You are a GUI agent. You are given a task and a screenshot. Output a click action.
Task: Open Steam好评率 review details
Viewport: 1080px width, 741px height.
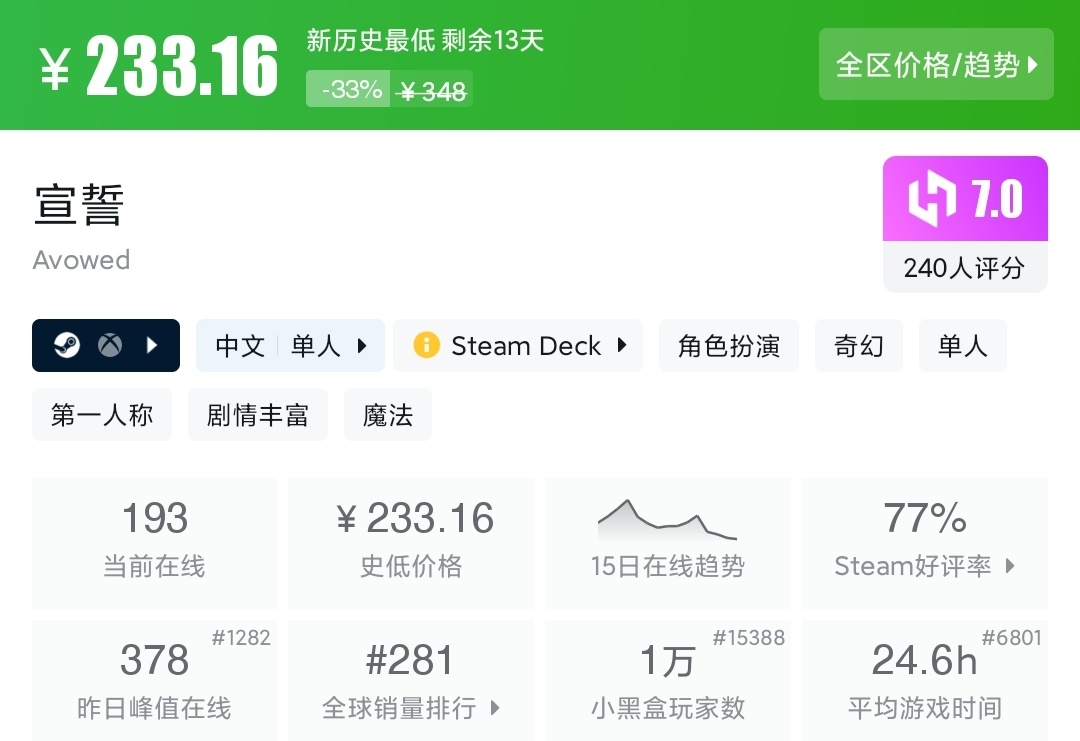(925, 543)
